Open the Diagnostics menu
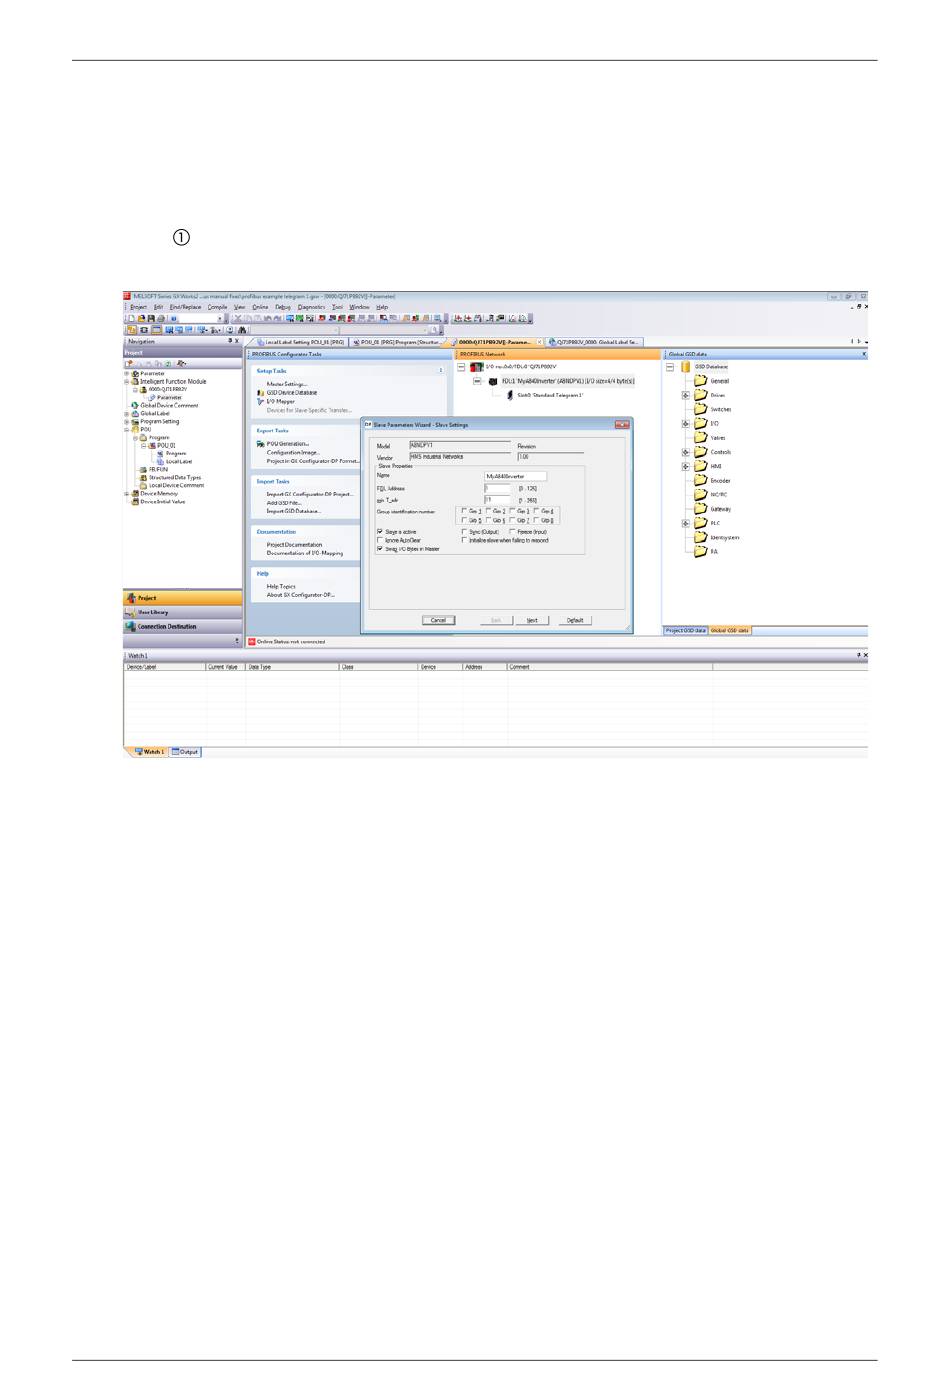 (x=311, y=307)
